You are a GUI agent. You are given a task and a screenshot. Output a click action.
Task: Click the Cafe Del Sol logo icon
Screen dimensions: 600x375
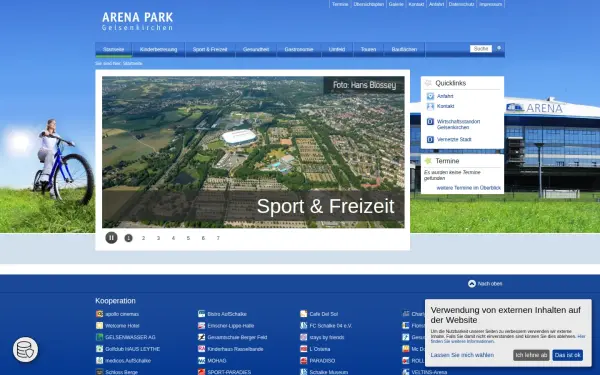coord(304,314)
